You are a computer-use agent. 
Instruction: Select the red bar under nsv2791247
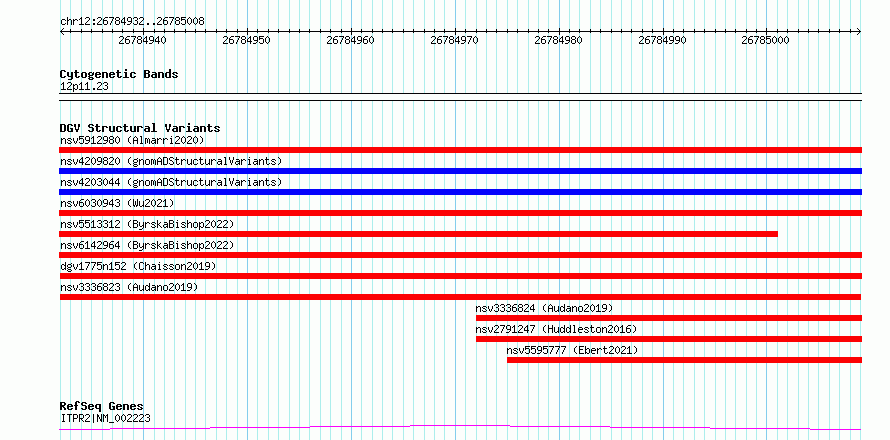[669, 339]
